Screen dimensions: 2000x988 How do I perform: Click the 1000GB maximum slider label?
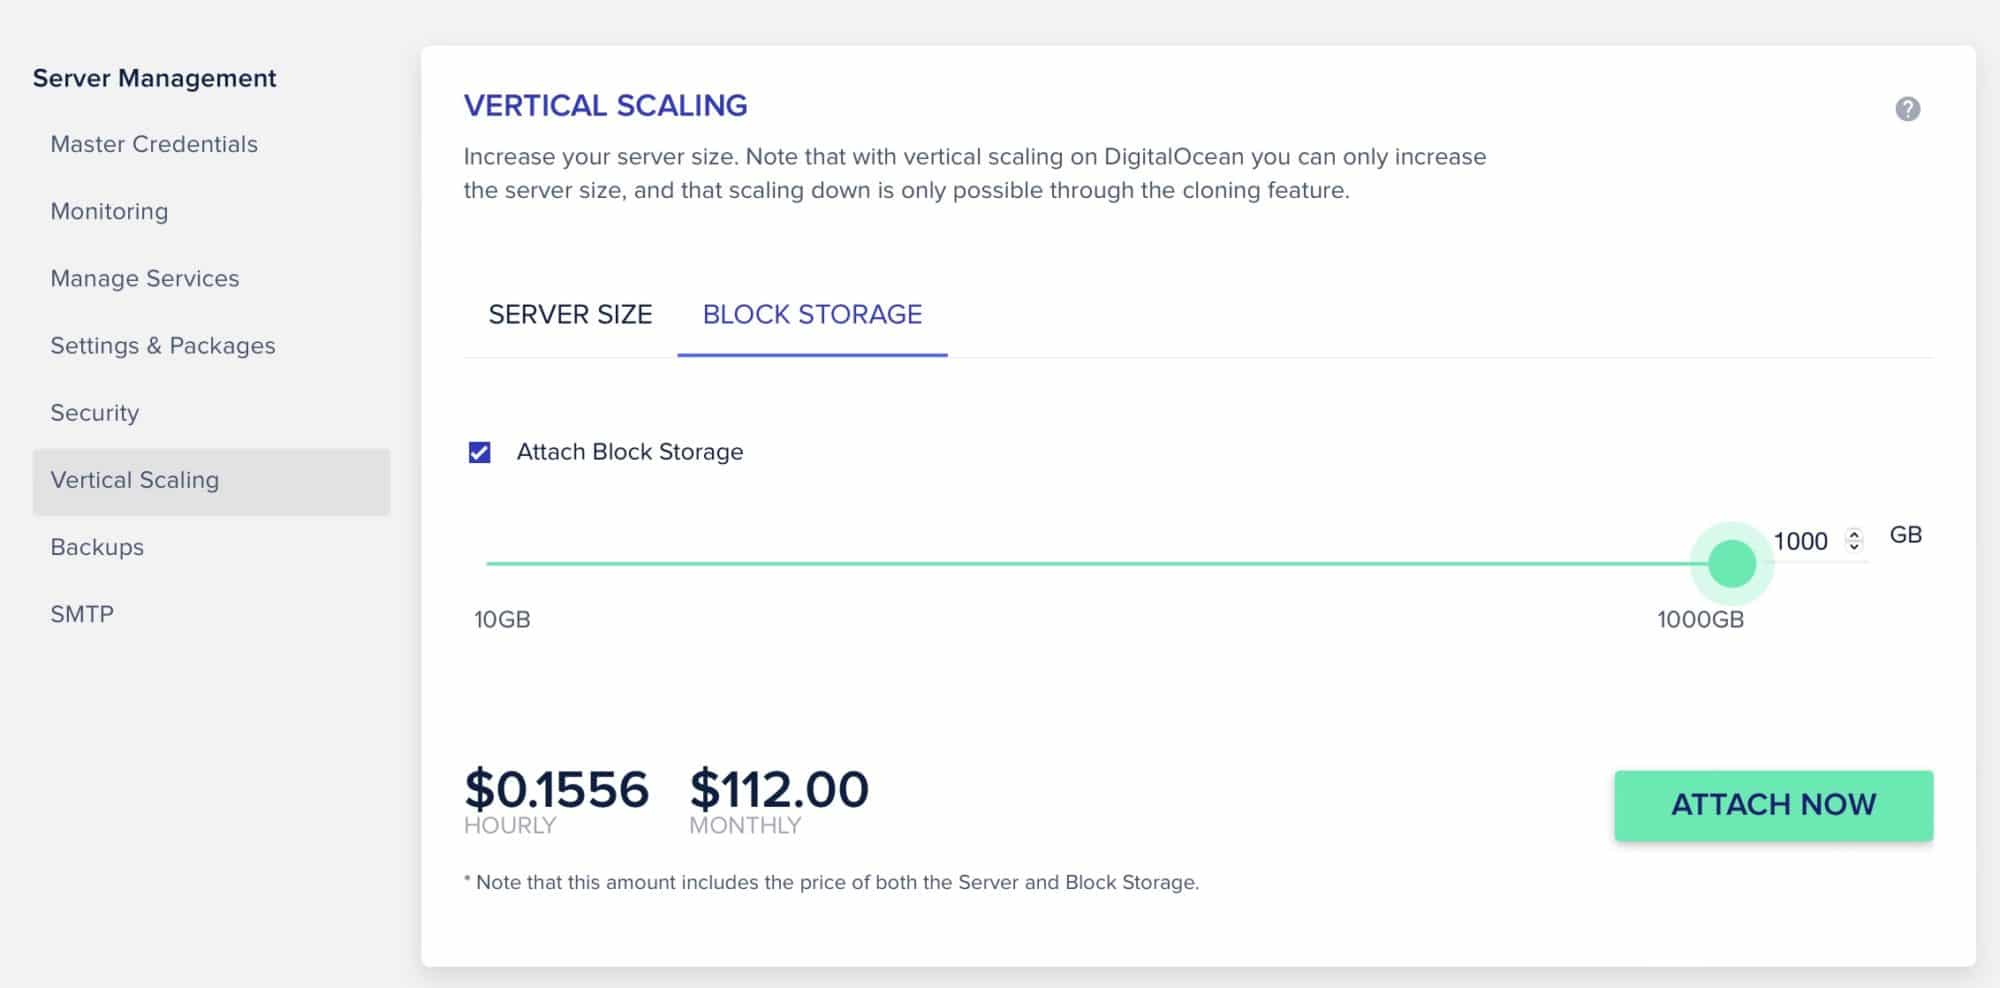(x=1700, y=620)
